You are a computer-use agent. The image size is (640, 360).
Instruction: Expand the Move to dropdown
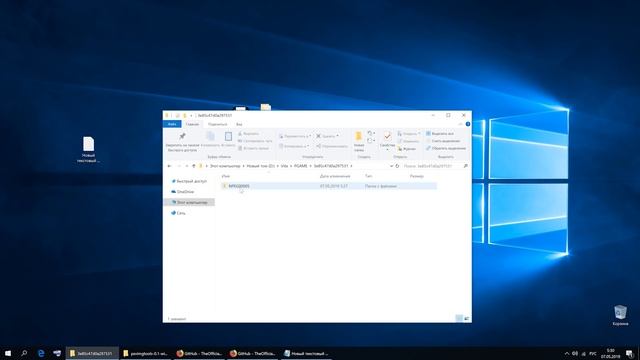[x=310, y=136]
